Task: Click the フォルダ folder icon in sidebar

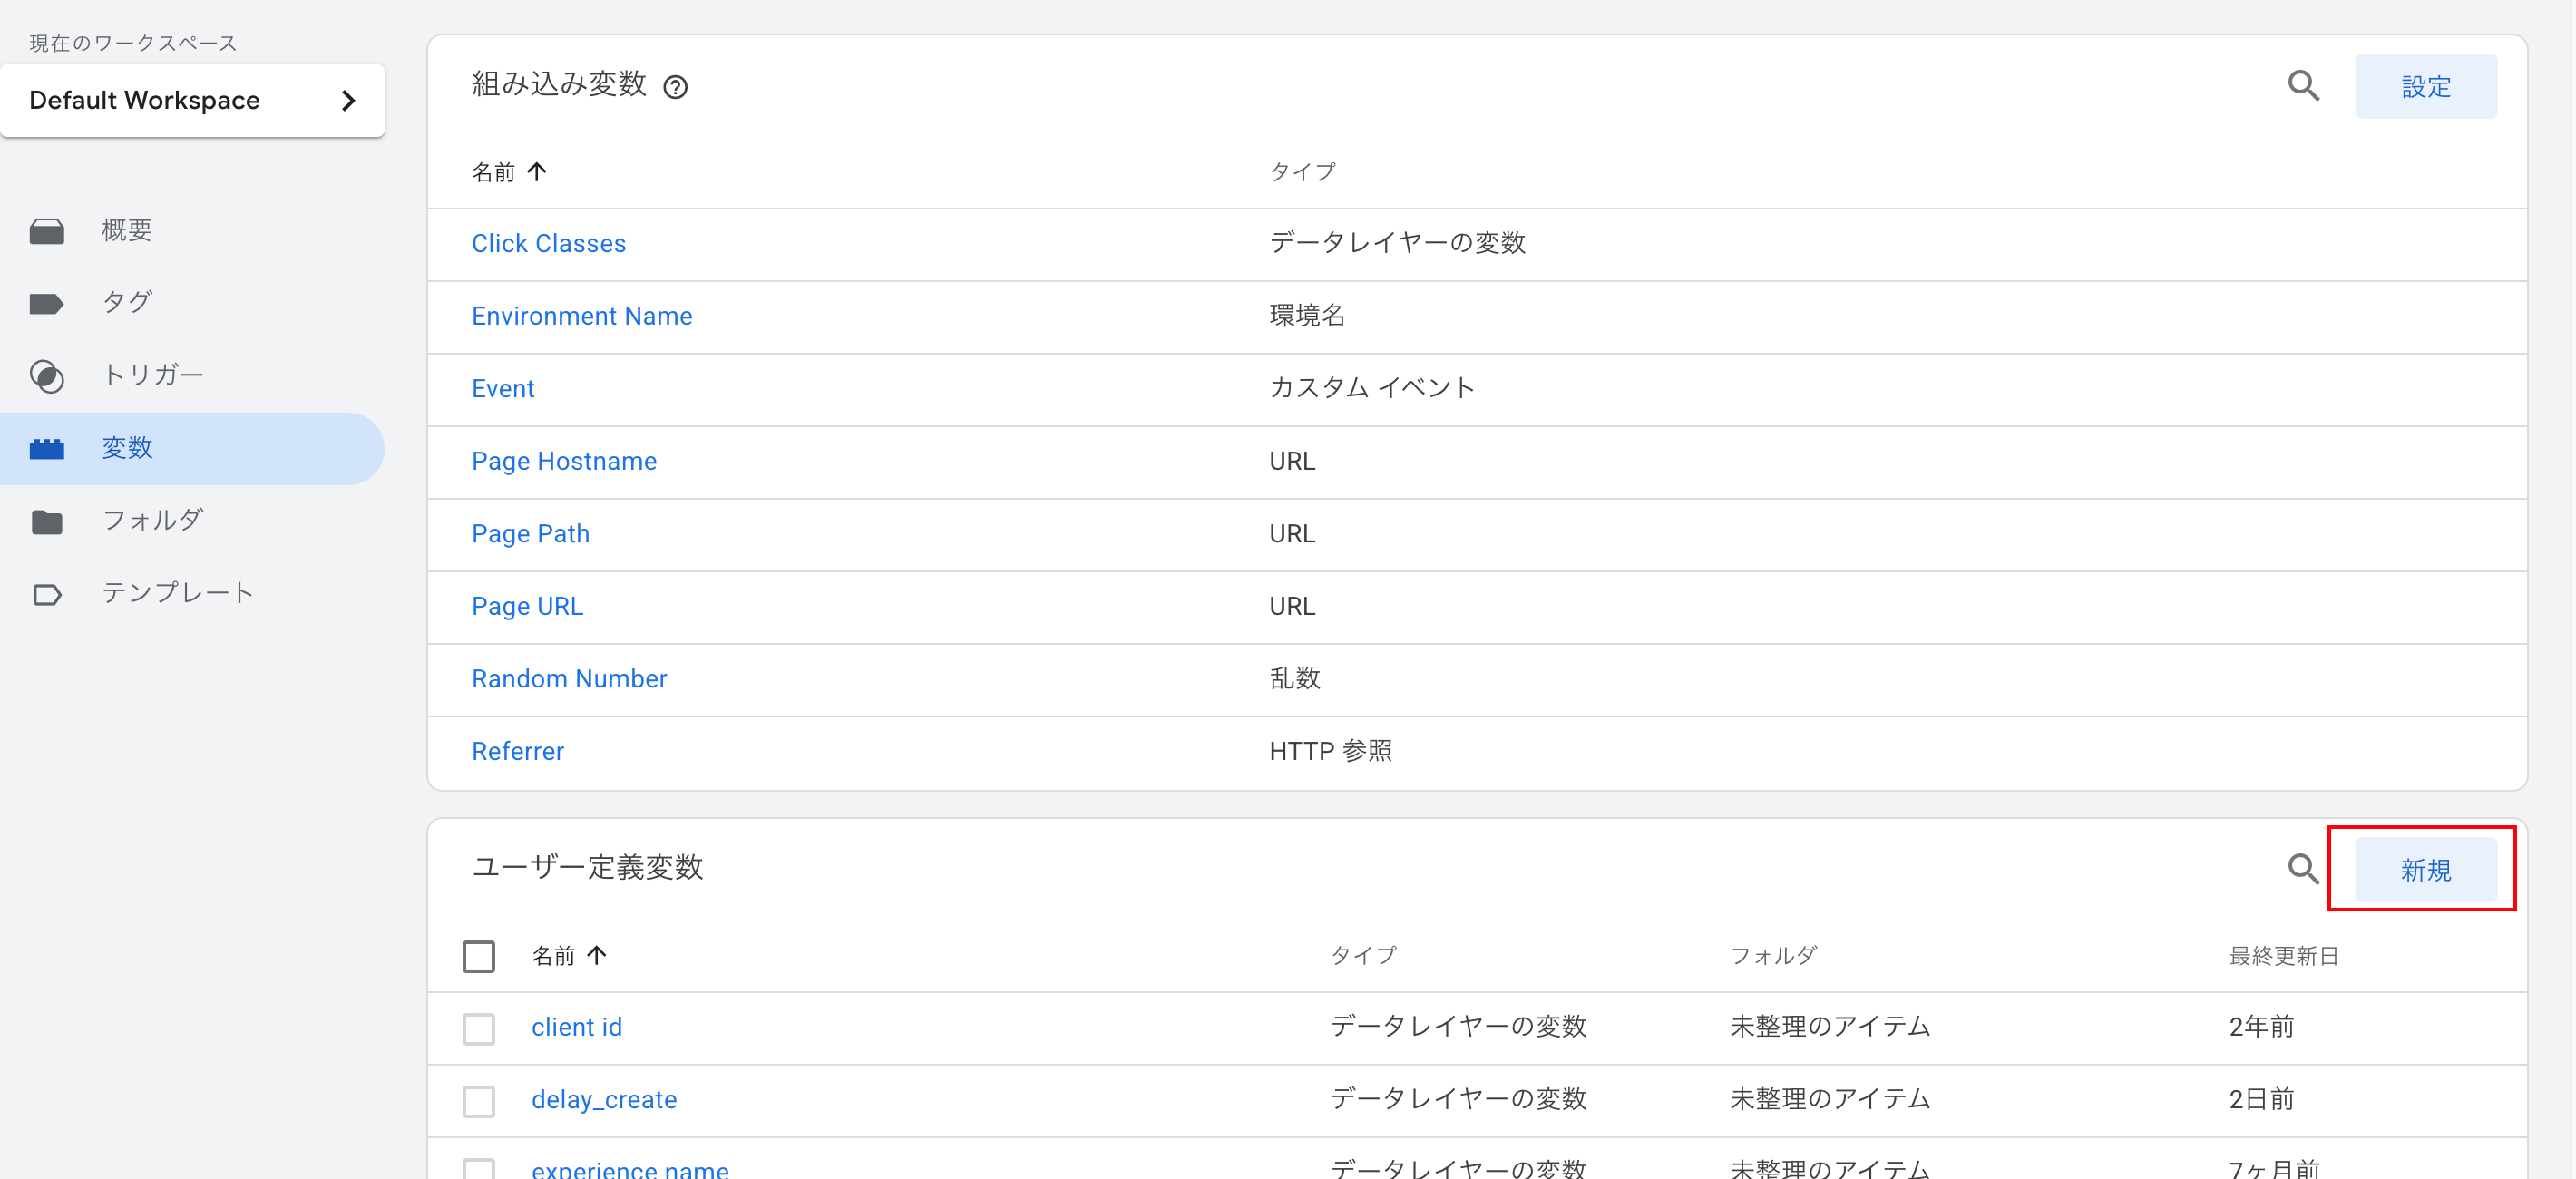Action: click(47, 521)
